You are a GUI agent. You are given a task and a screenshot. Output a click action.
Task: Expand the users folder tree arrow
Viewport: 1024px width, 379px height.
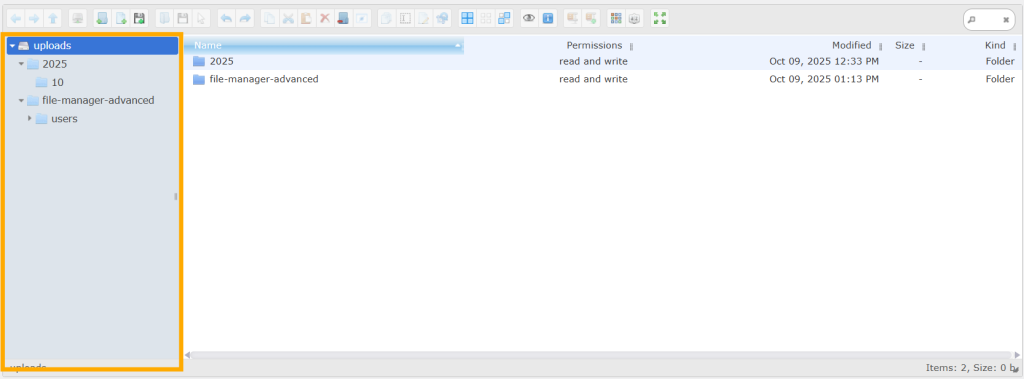point(30,119)
